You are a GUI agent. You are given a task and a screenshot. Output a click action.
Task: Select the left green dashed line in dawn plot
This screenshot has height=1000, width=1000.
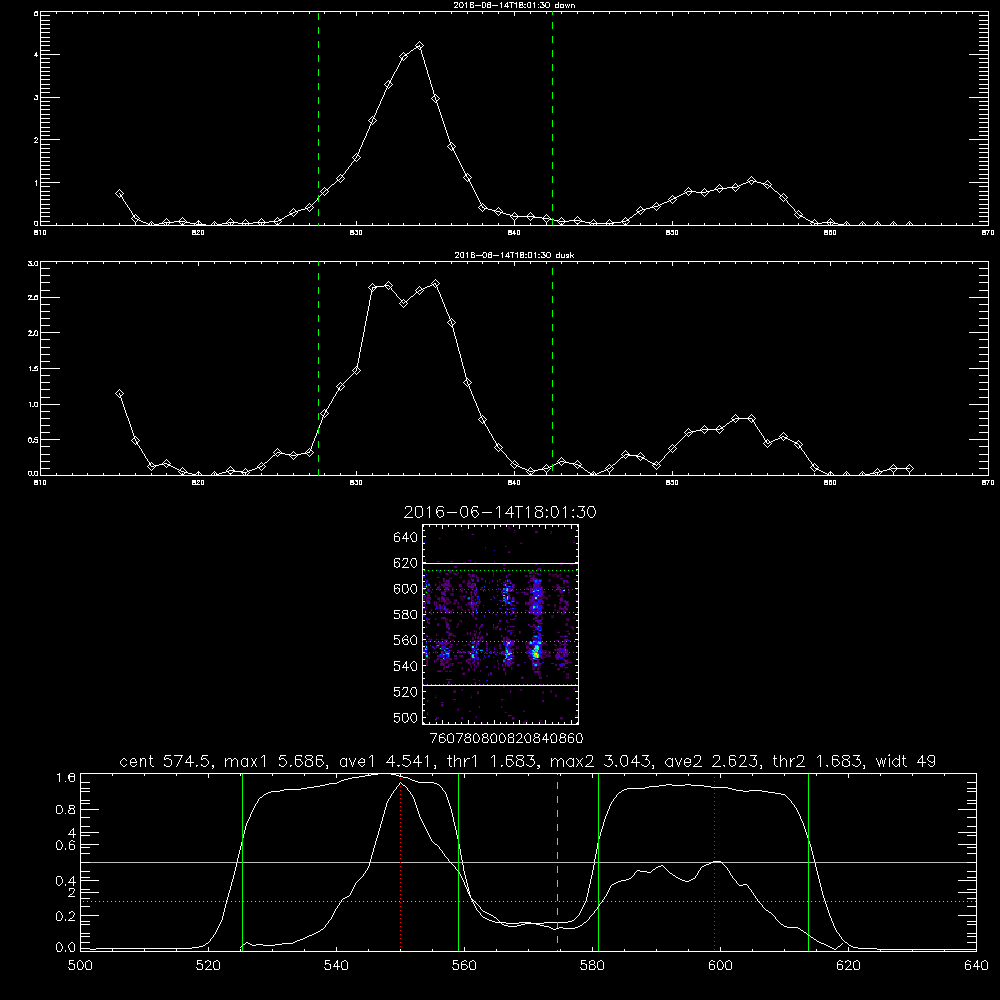pyautogui.click(x=318, y=118)
